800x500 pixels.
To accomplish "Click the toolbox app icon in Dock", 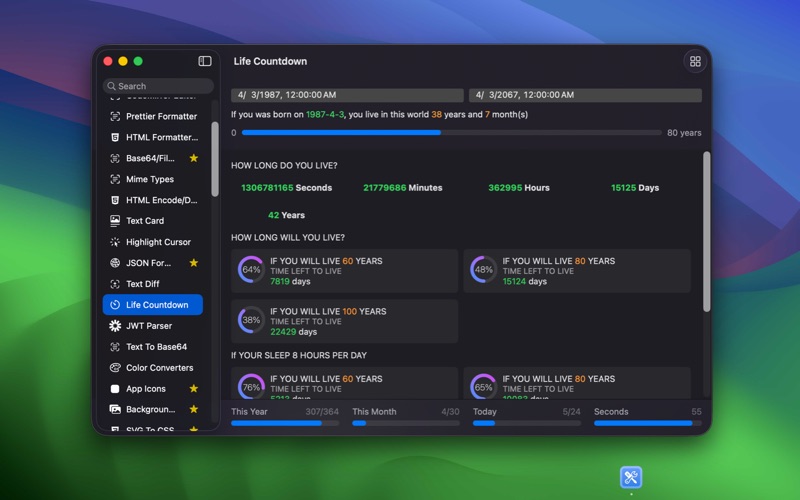I will point(631,477).
